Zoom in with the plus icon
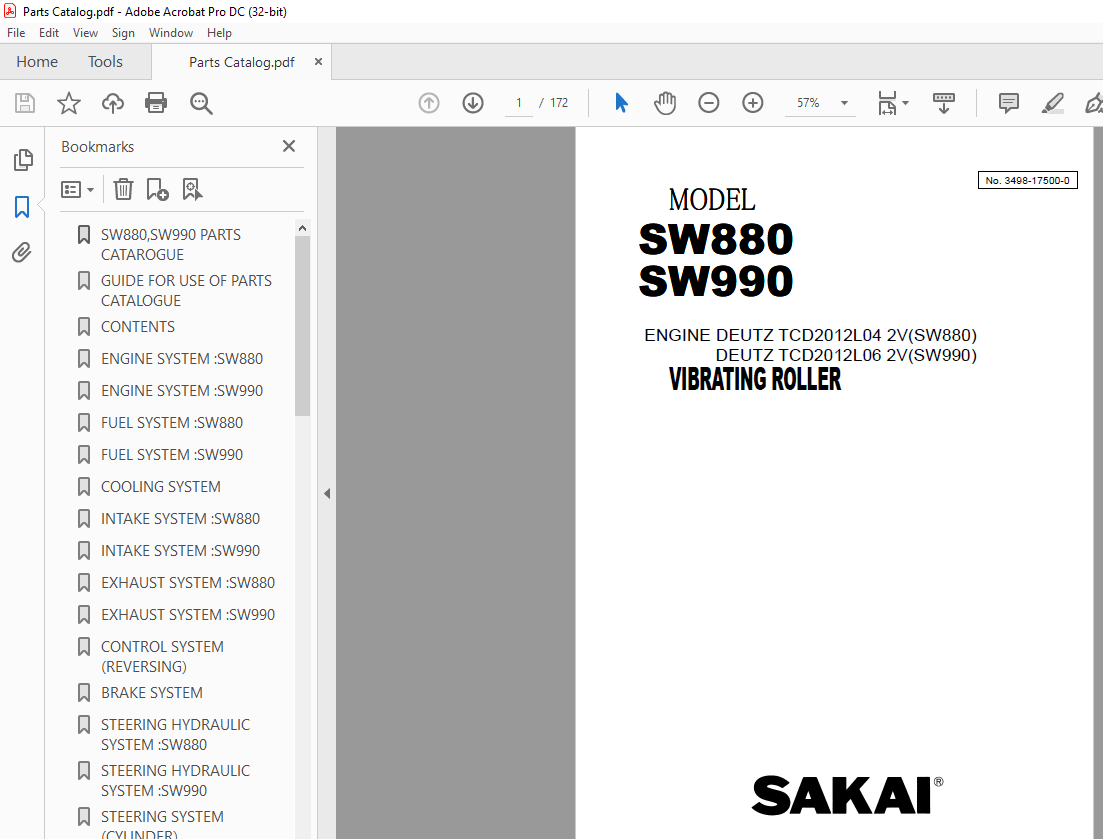The image size is (1103, 839). [753, 103]
